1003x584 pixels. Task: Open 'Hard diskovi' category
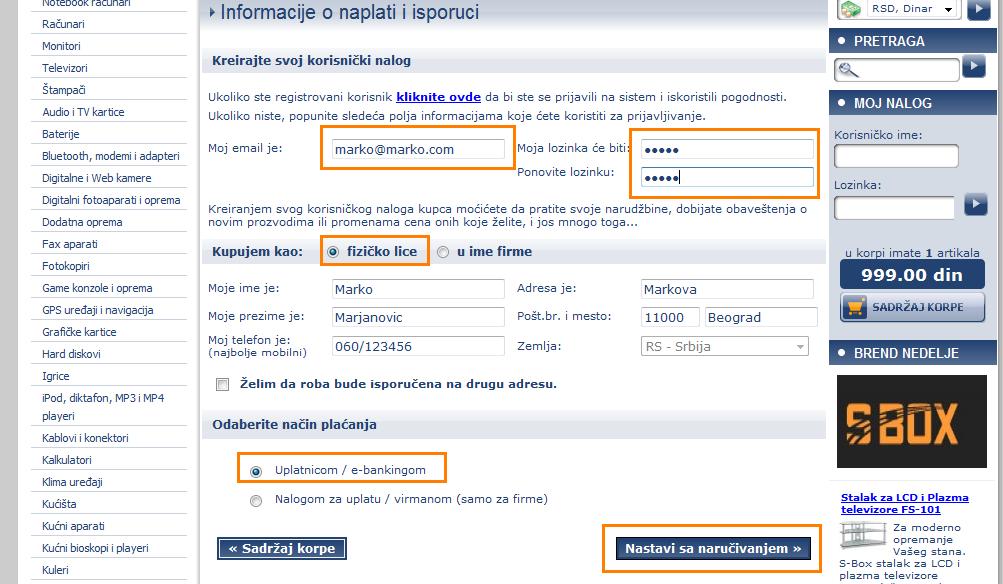(71, 354)
